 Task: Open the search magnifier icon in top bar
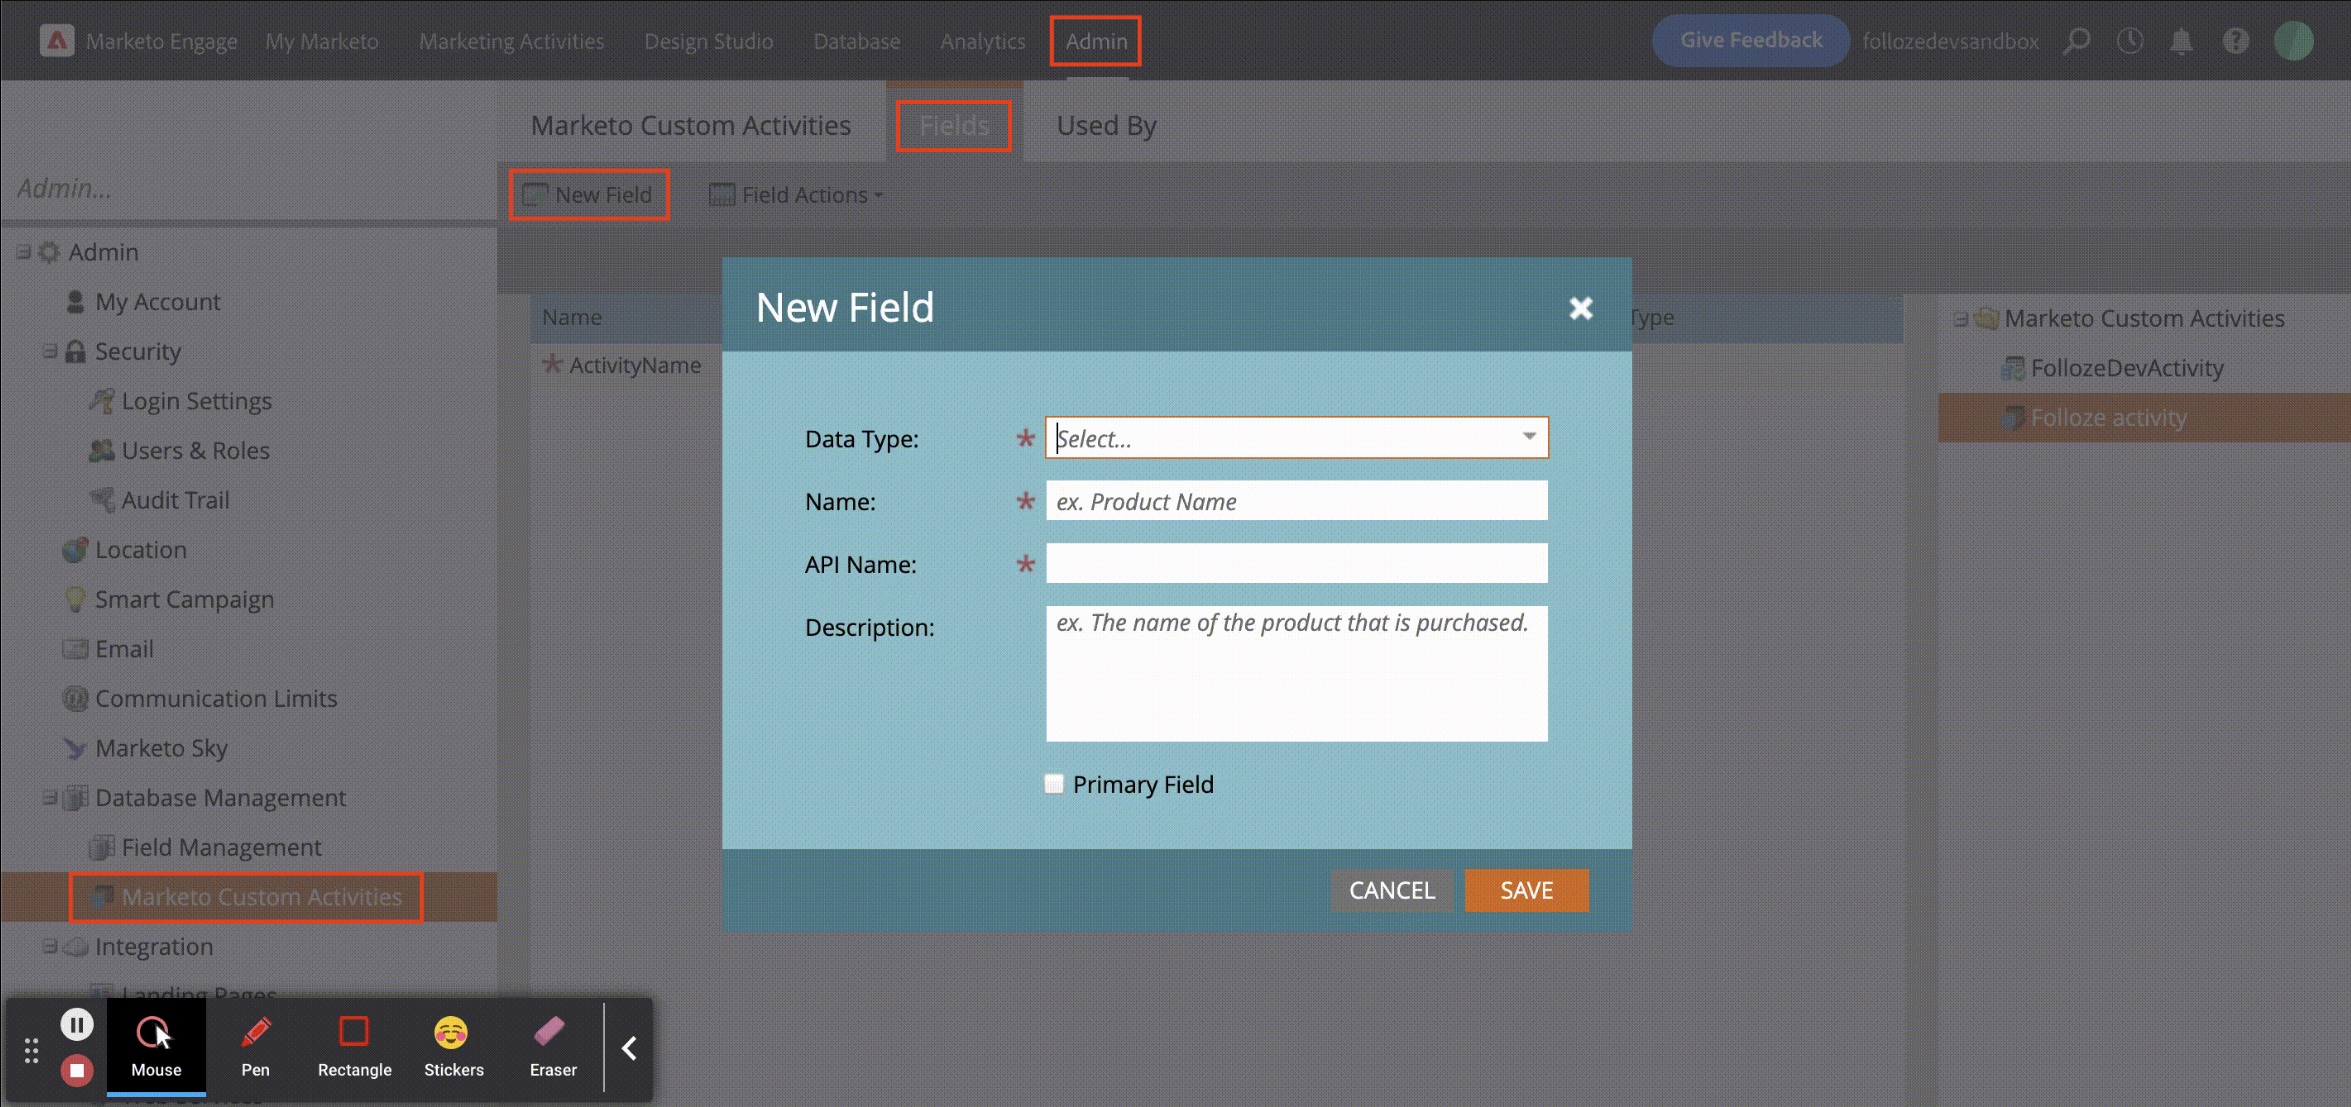[2077, 41]
